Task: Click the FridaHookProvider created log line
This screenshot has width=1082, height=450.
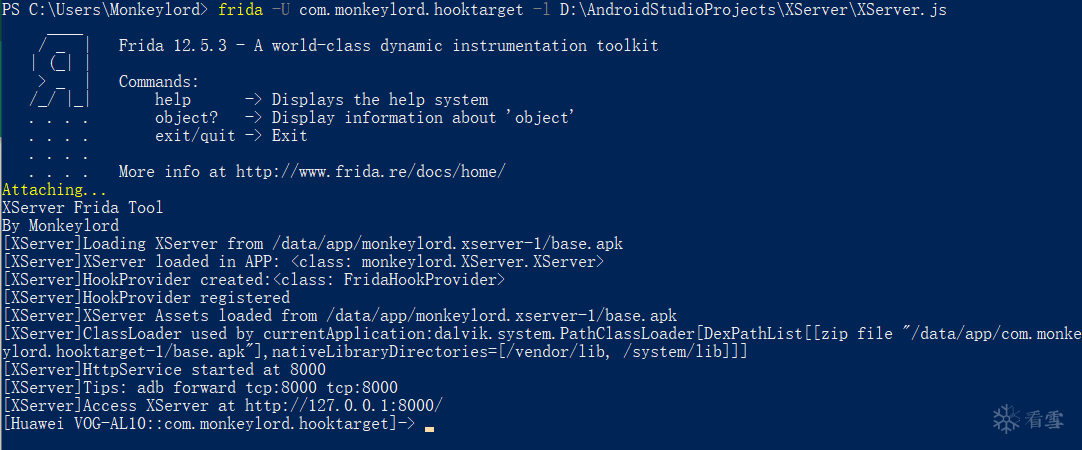Action: (254, 280)
